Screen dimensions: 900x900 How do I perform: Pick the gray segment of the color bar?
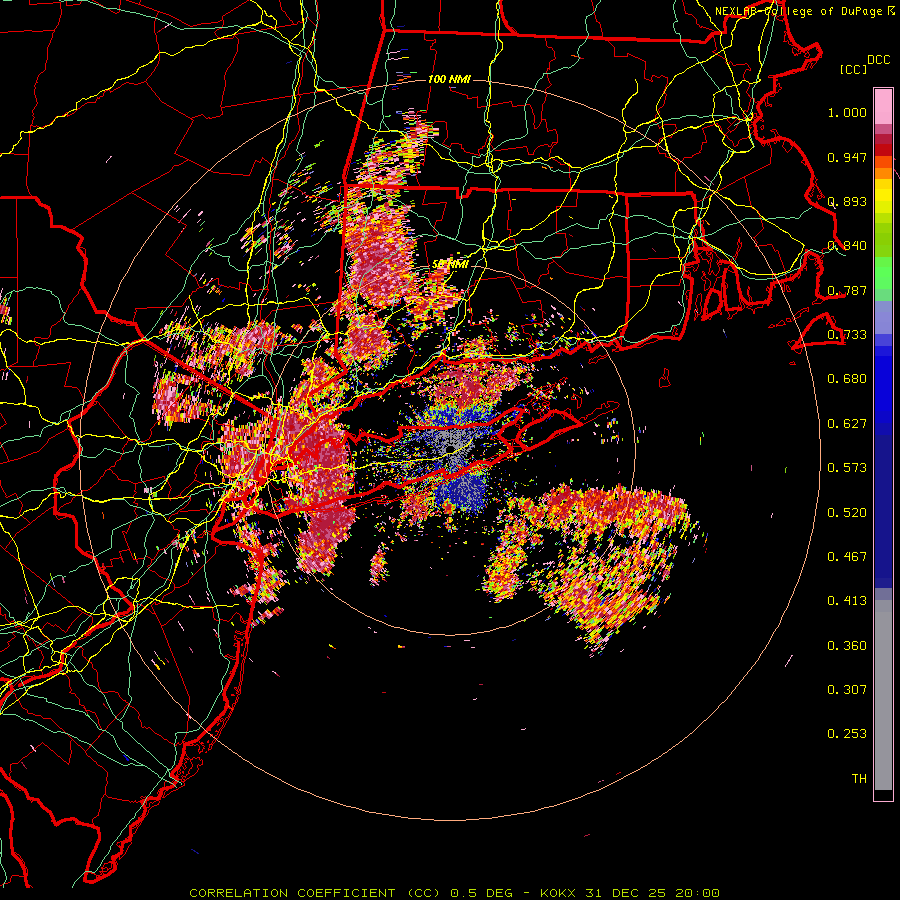(883, 695)
